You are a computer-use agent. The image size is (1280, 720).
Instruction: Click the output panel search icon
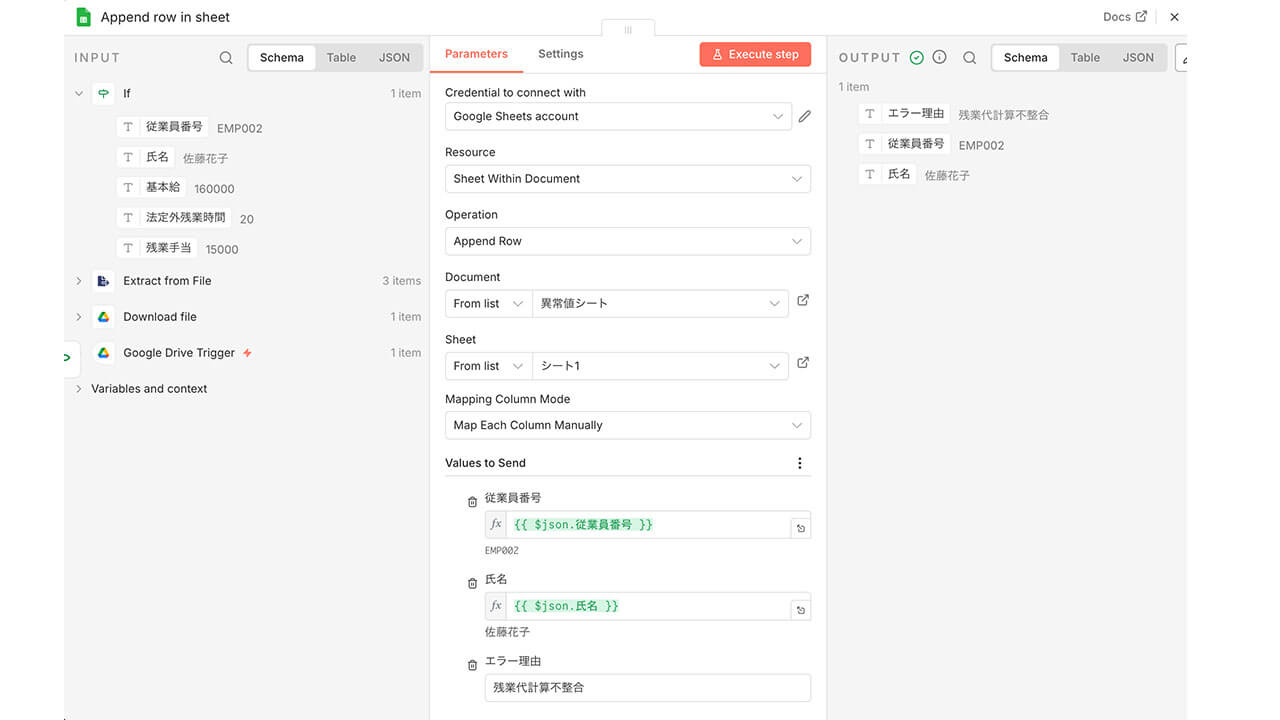(x=969, y=58)
